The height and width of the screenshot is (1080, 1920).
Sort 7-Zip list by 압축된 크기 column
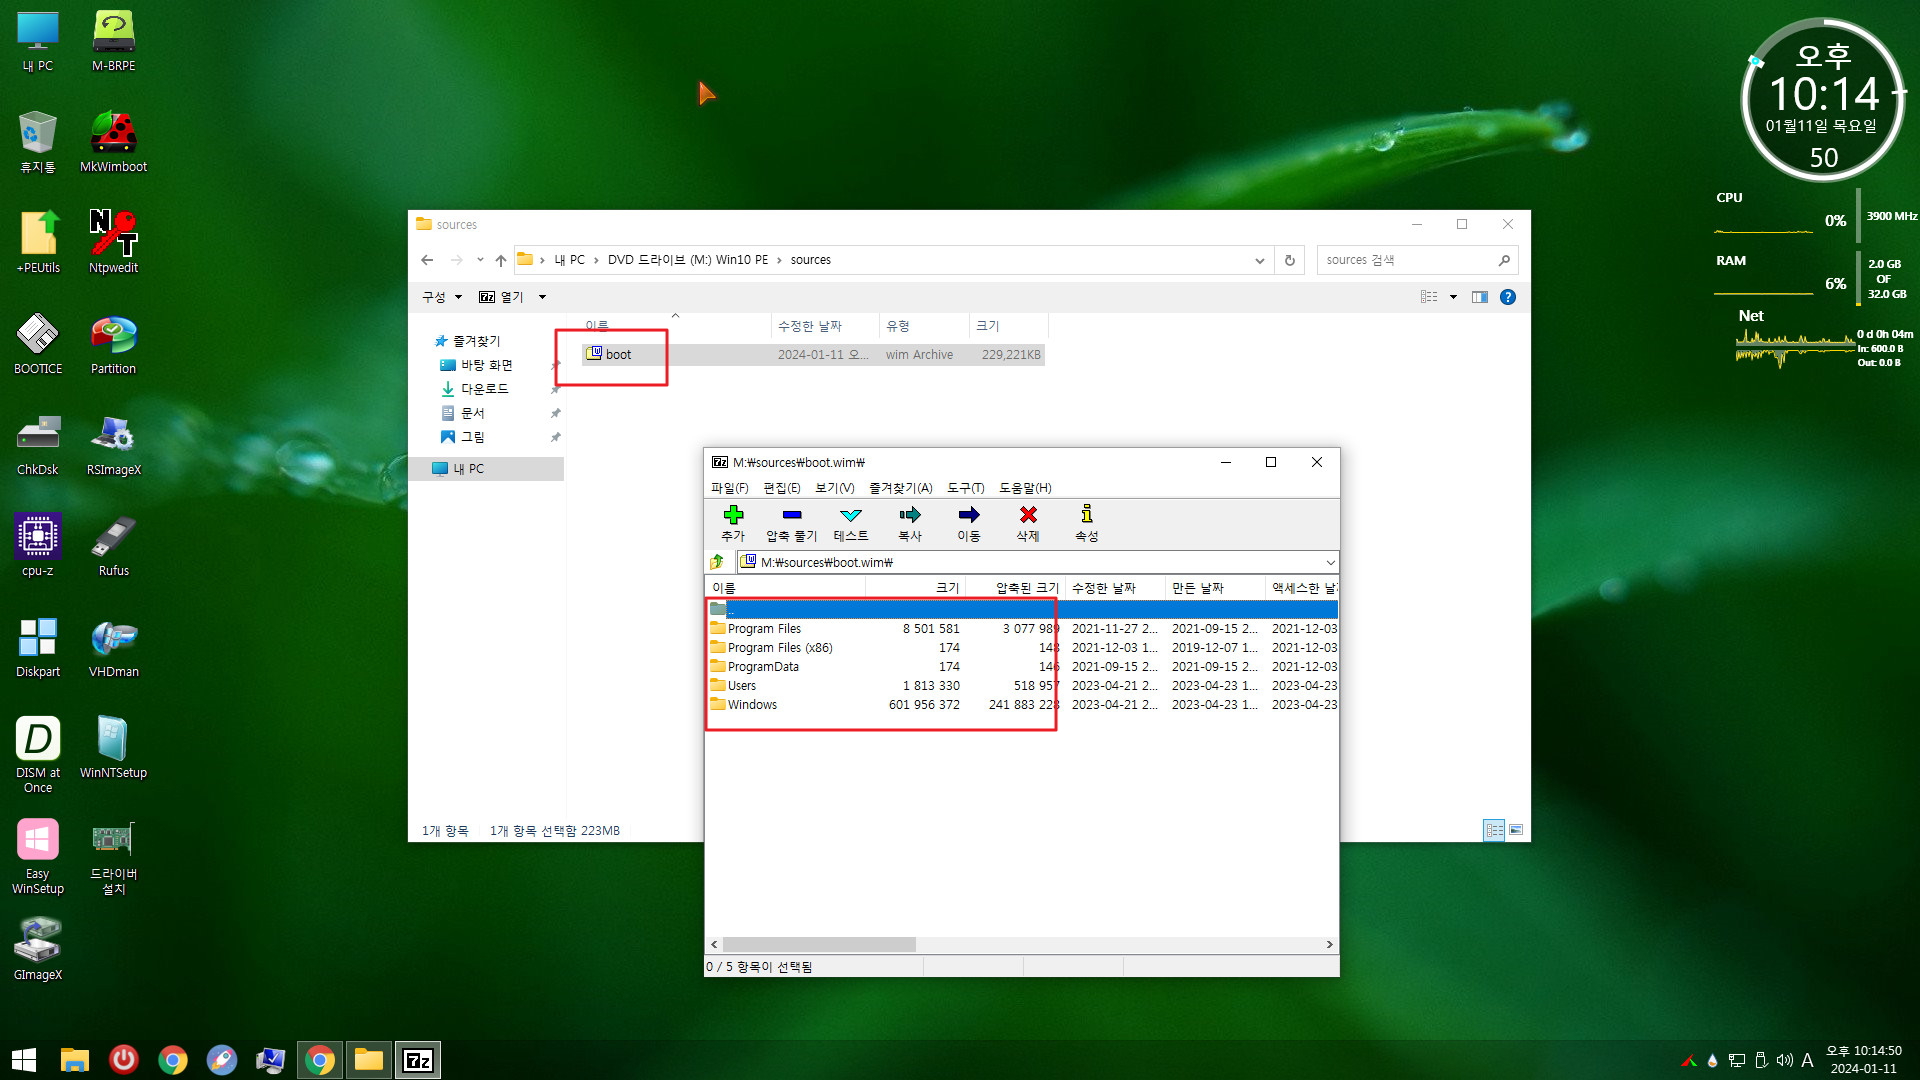(x=1015, y=588)
